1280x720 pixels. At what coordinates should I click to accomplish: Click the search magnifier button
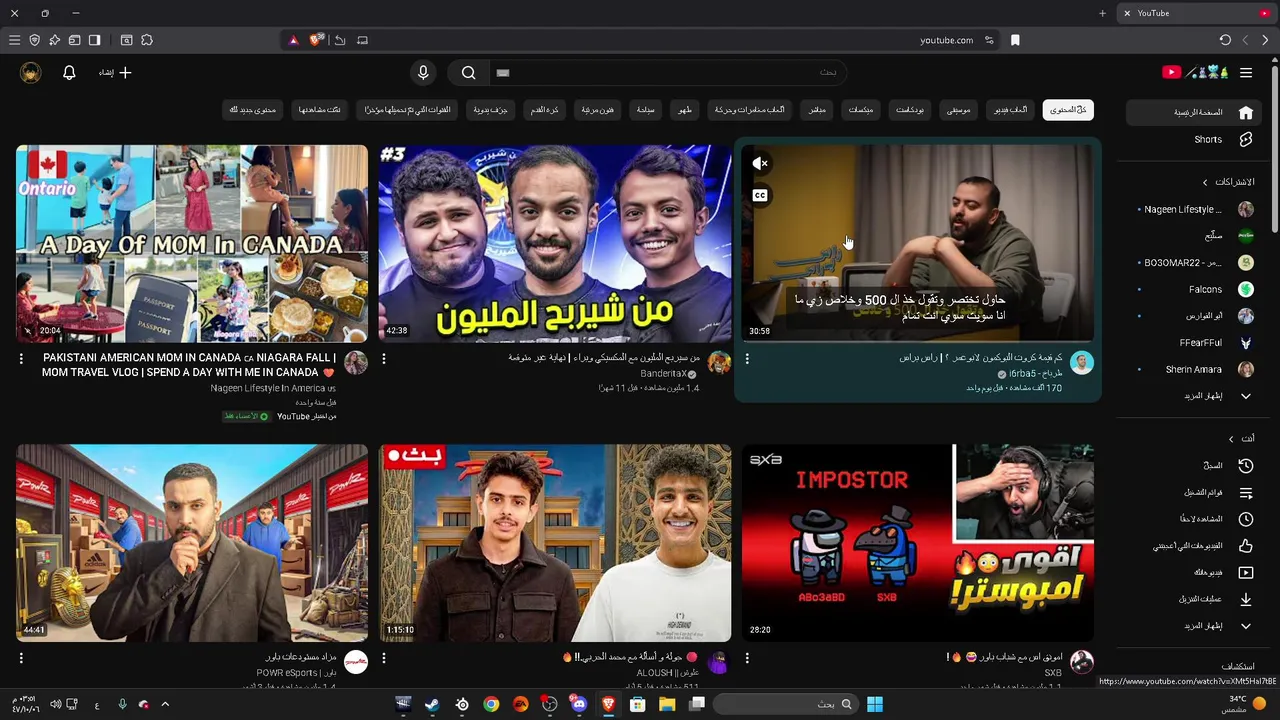[x=468, y=72]
